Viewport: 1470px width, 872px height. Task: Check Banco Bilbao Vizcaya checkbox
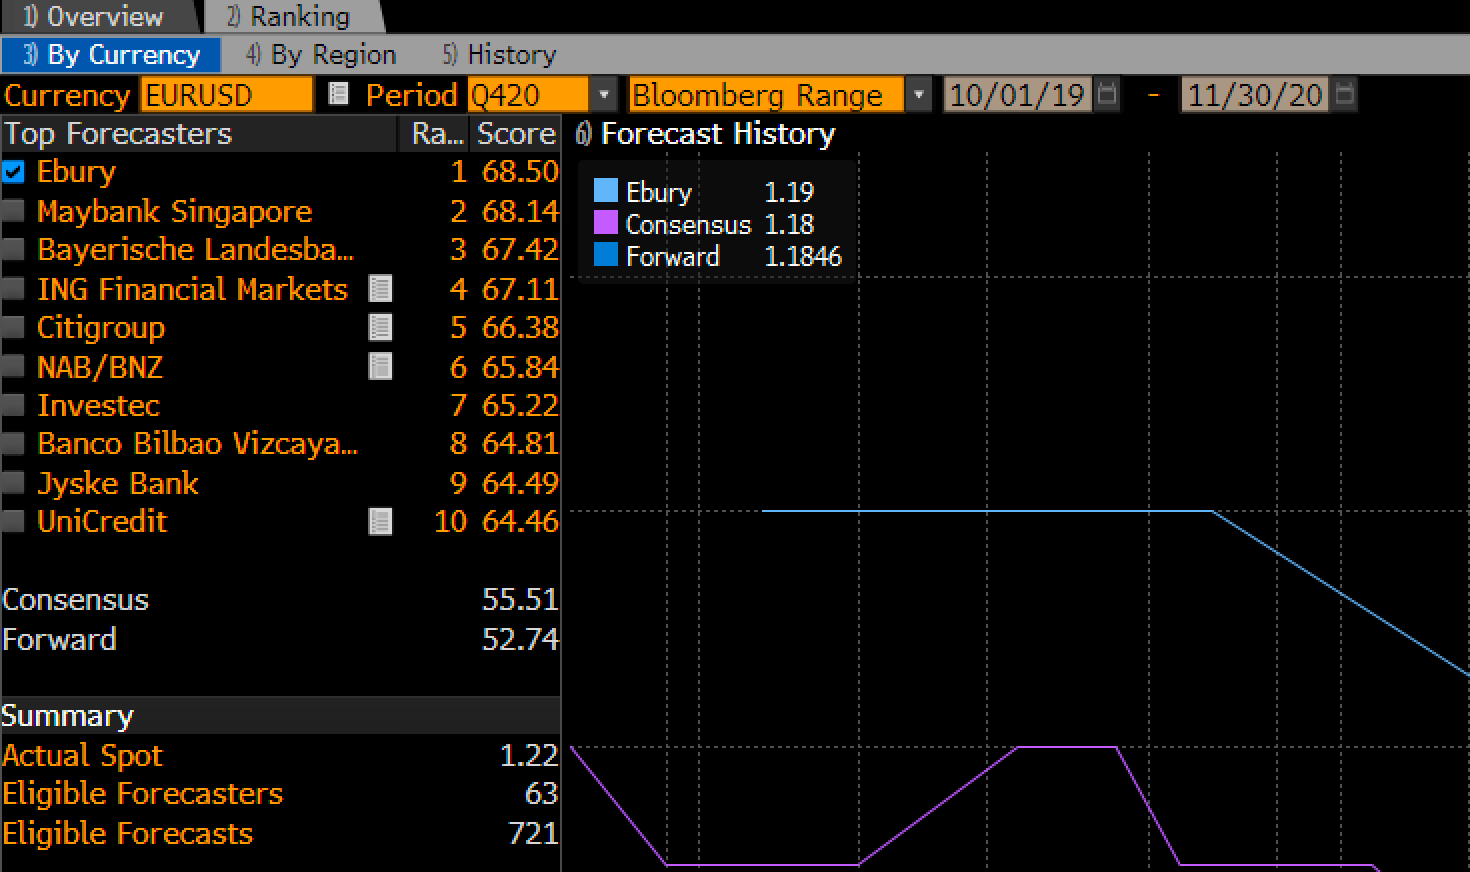[13, 443]
